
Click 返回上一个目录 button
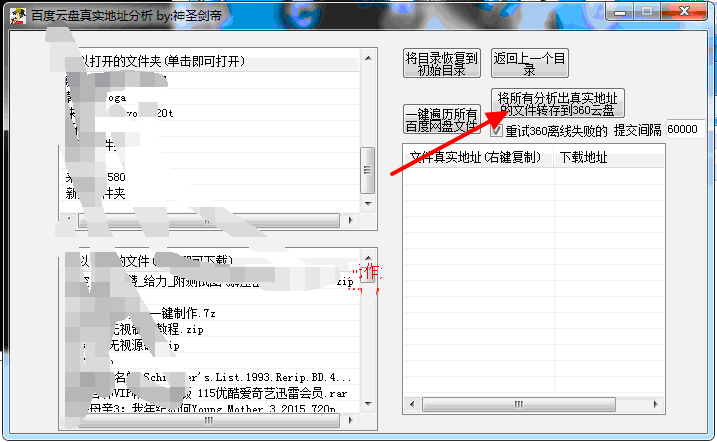coord(530,63)
